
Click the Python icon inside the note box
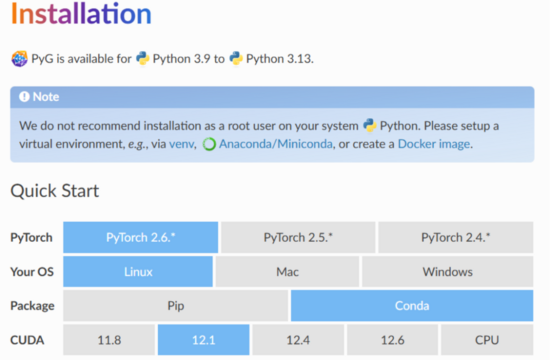click(370, 125)
